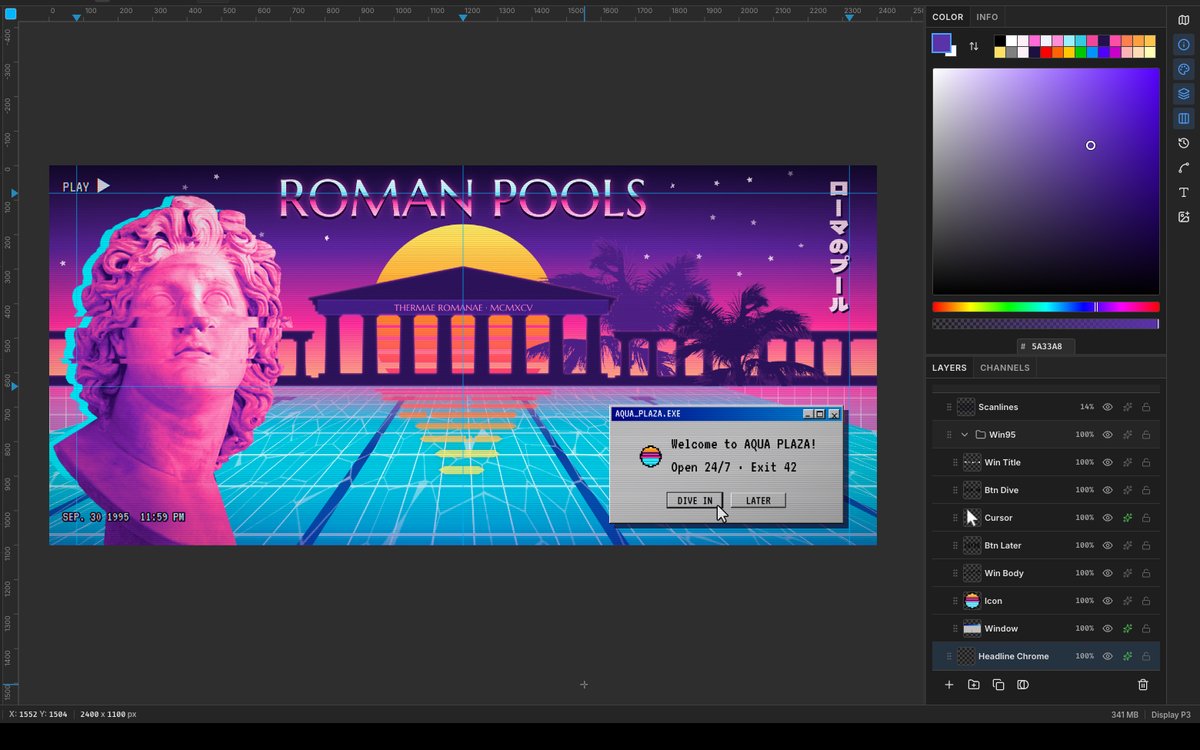This screenshot has width=1200, height=750.
Task: Select the Win Body layer
Action: (1046, 573)
